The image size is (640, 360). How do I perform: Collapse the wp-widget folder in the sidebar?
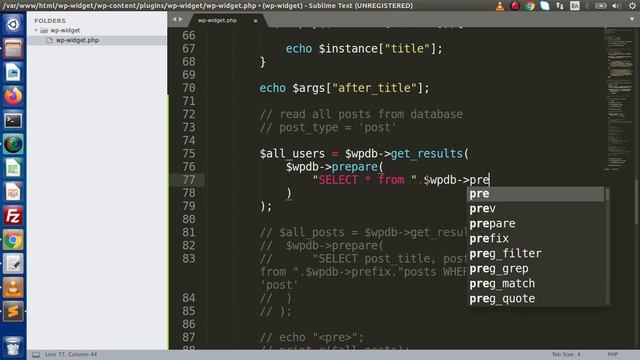click(x=36, y=30)
